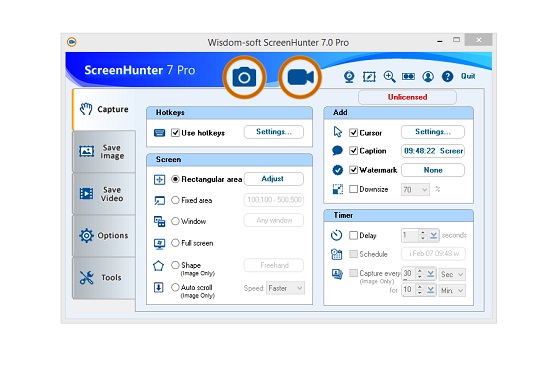This screenshot has width=550, height=373.
Task: Click the pentagon shape icon
Action: [x=159, y=266]
